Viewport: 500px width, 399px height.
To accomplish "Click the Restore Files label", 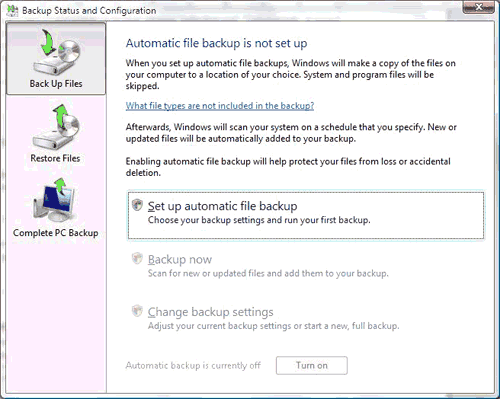I will [55, 158].
